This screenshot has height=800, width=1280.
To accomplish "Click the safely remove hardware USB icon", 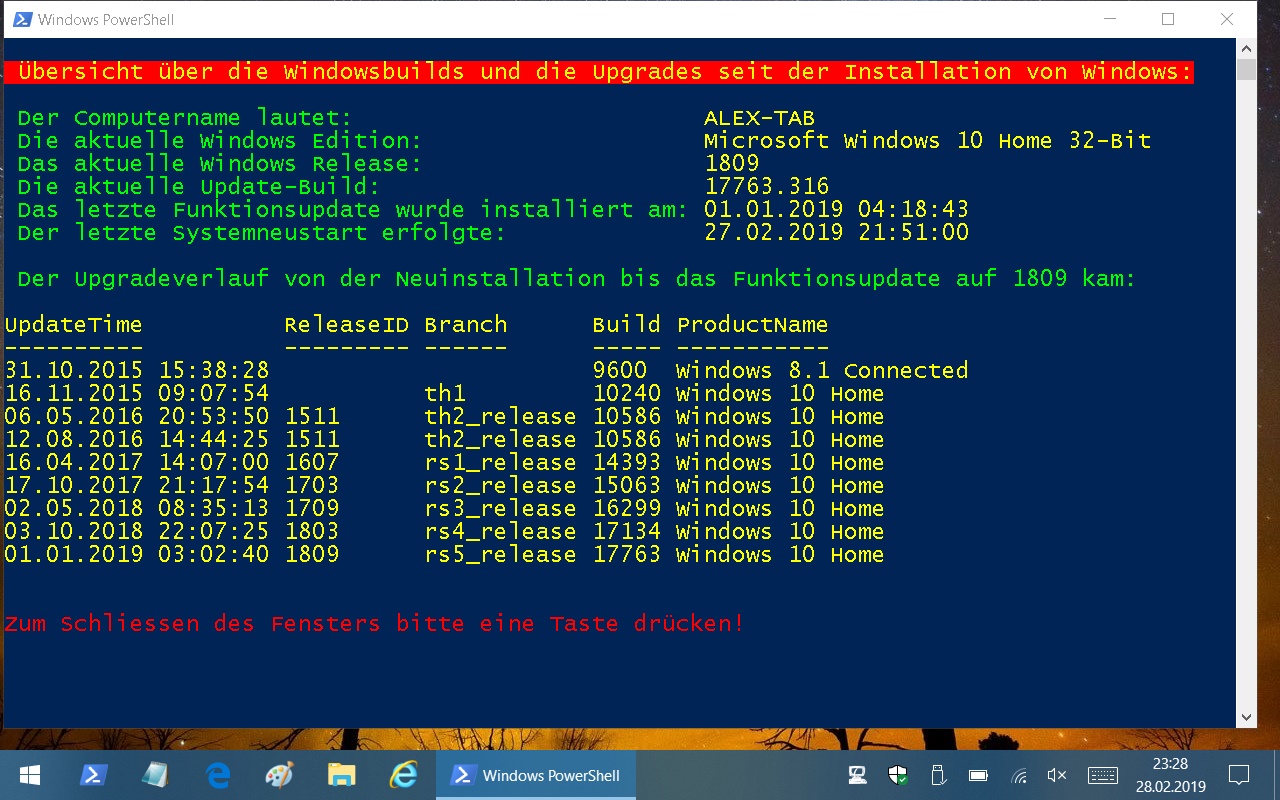I will point(938,775).
